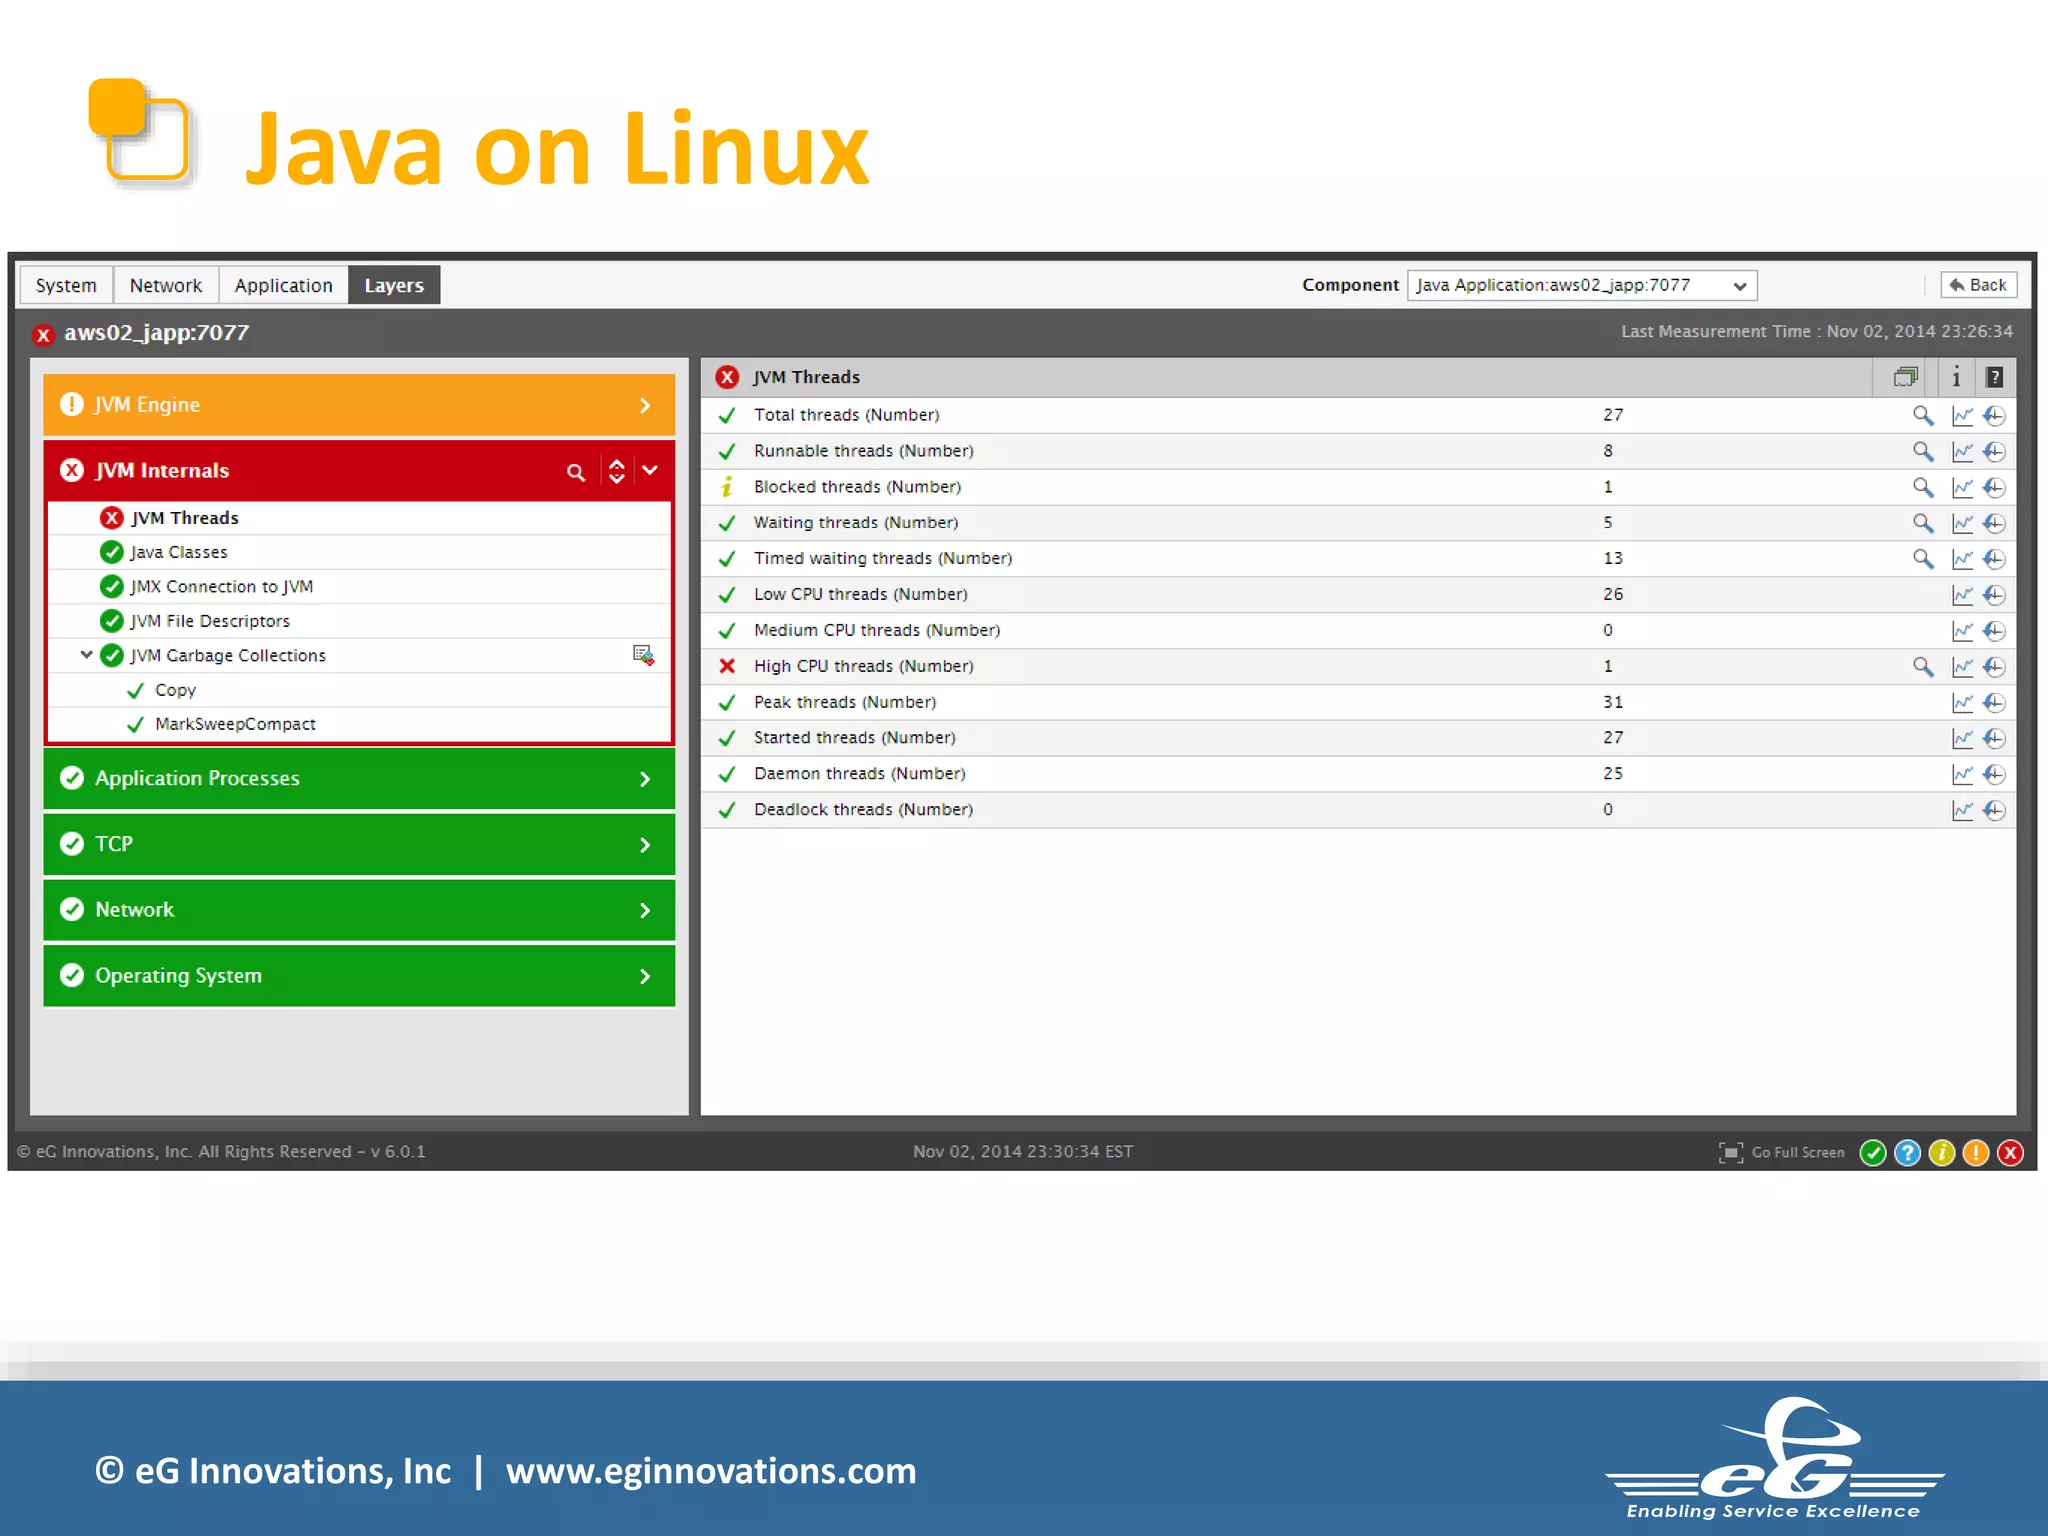Viewport: 2048px width, 1536px height.
Task: Select the MarkSweepCompact item
Action: pos(235,724)
